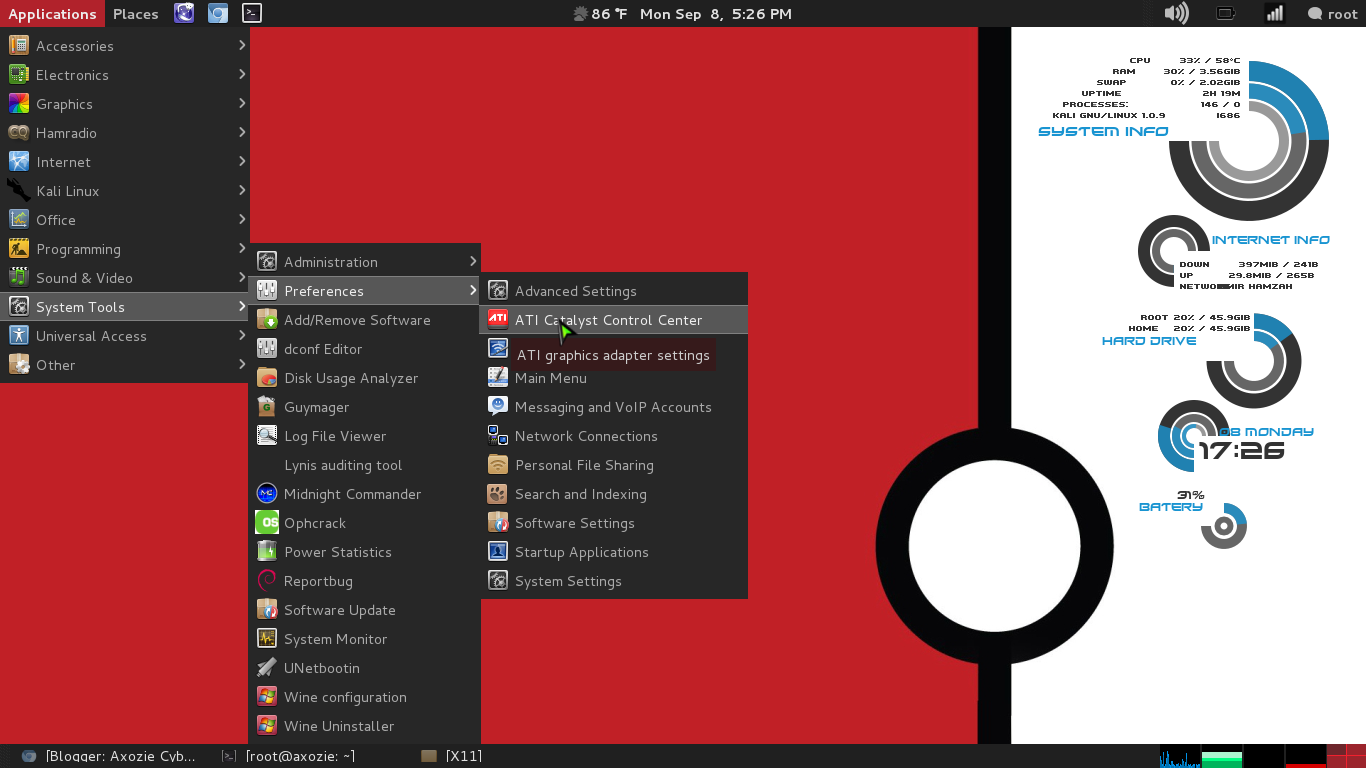Click the Main Menu icon
The width and height of the screenshot is (1366, 768).
[498, 378]
